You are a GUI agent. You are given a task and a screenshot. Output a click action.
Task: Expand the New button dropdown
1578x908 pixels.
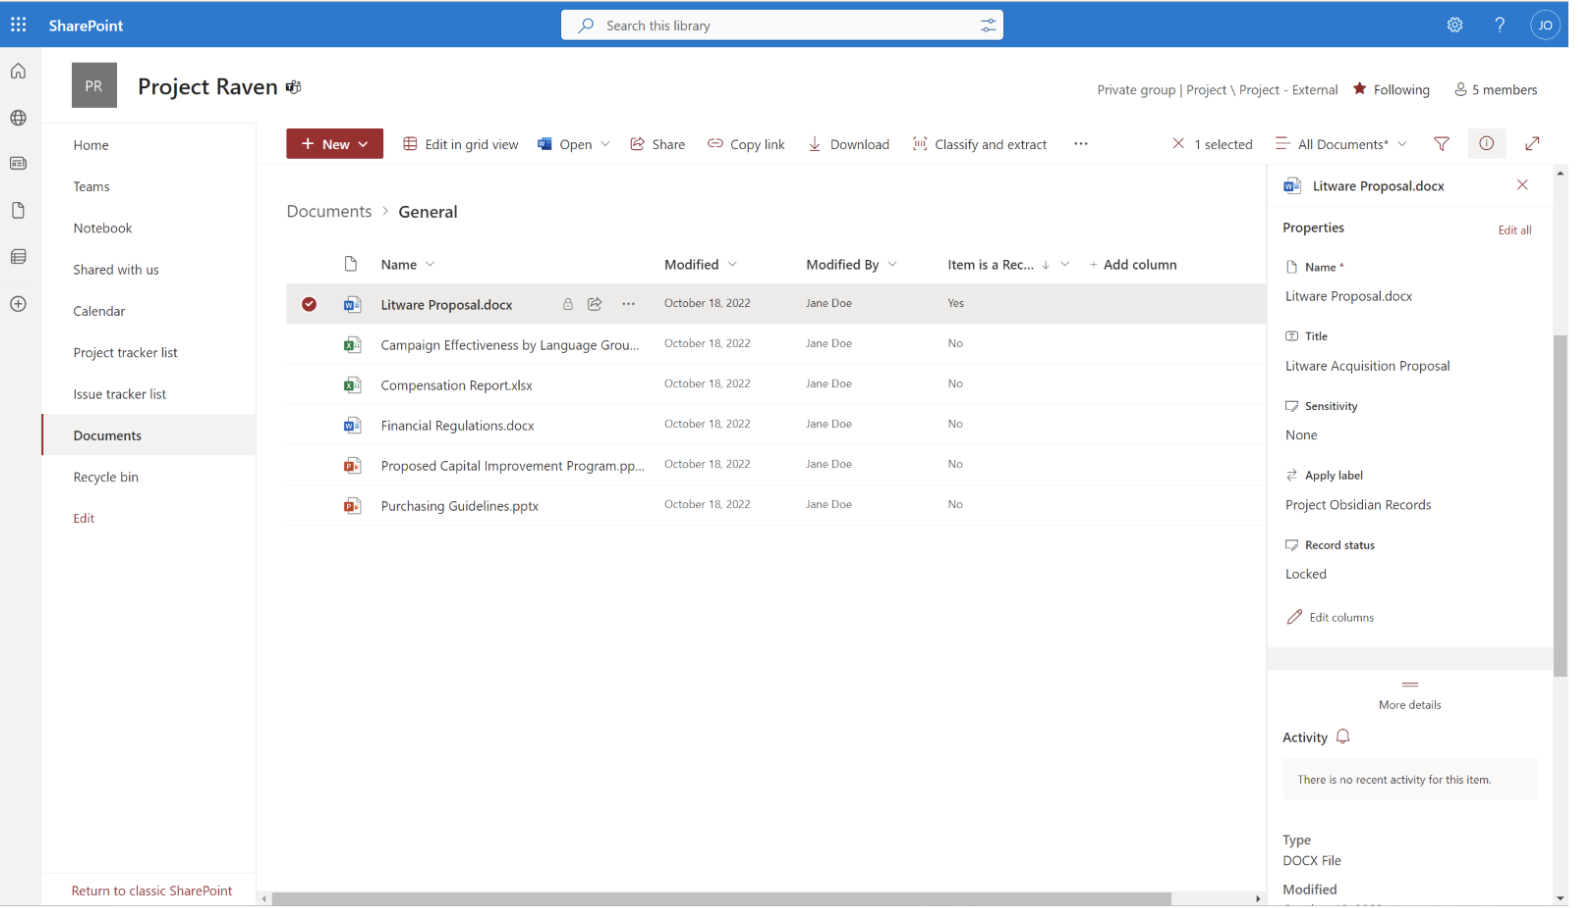click(x=365, y=145)
